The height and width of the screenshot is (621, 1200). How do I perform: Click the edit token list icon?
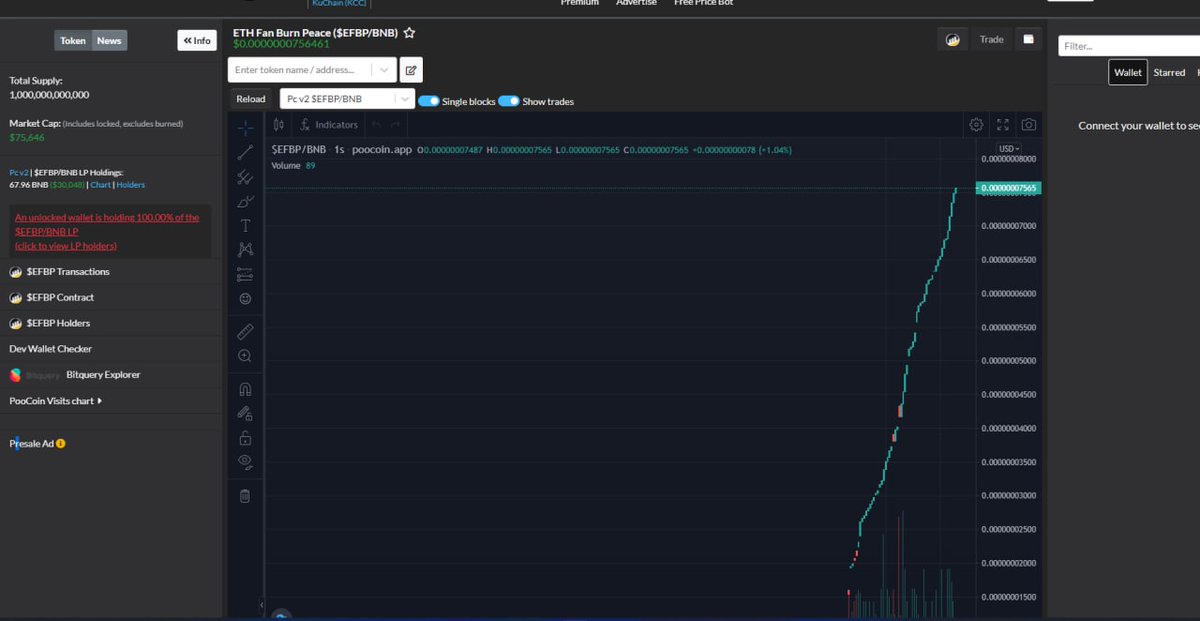pos(411,70)
